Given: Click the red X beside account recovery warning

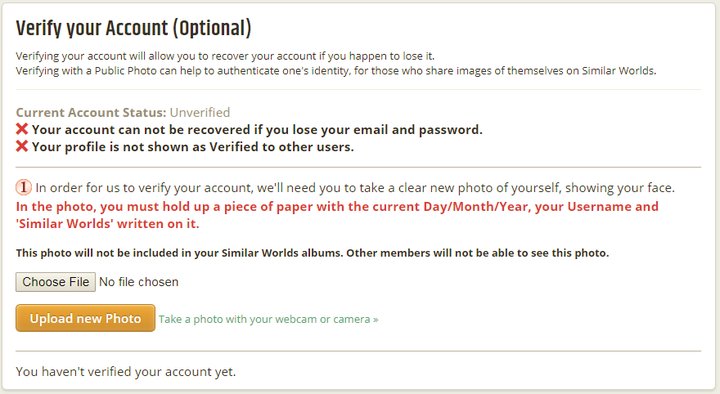Looking at the screenshot, I should click(22, 129).
